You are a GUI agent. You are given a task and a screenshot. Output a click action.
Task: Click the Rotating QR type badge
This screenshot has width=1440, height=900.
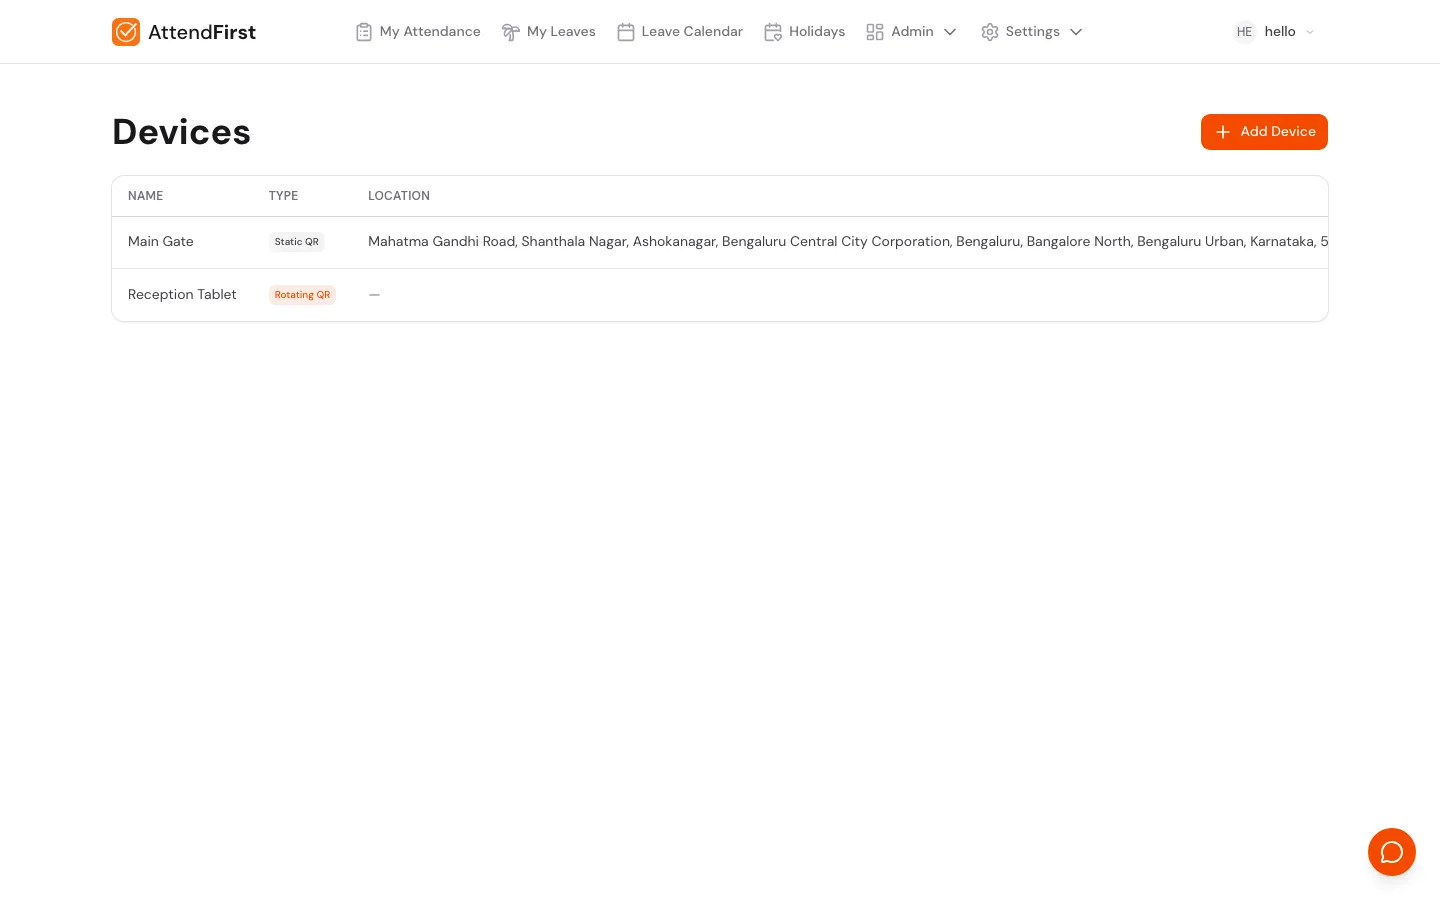click(x=302, y=295)
